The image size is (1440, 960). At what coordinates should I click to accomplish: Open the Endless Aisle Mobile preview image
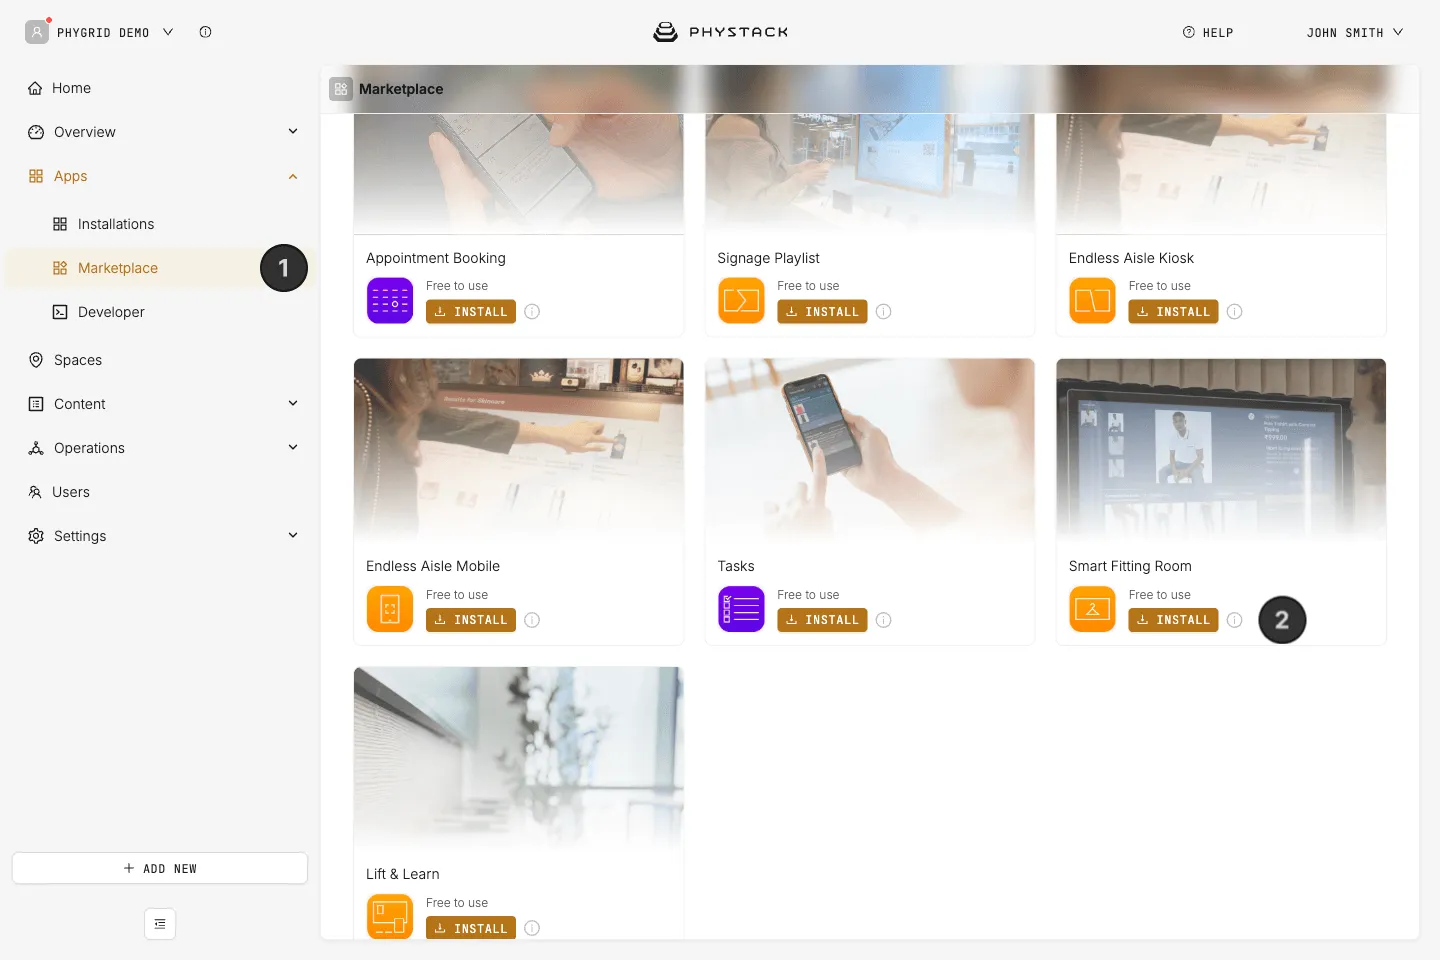point(519,450)
